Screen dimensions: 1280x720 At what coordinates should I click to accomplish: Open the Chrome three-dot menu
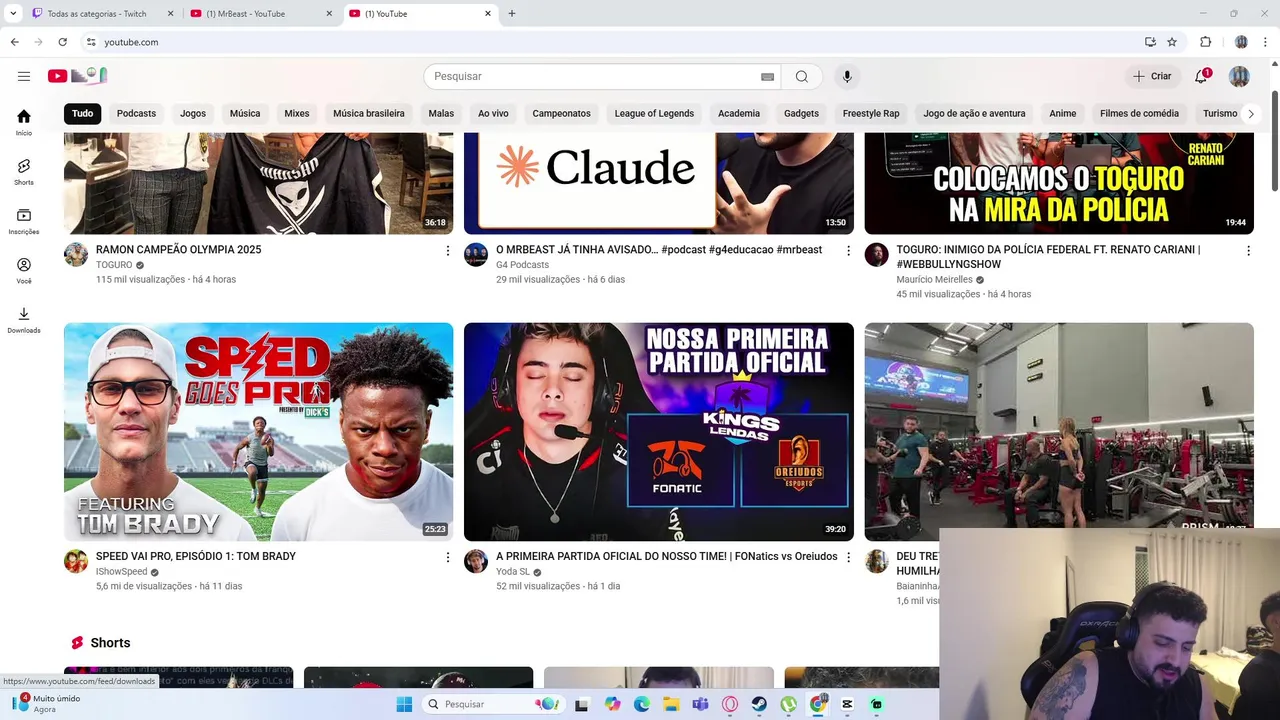[1266, 42]
